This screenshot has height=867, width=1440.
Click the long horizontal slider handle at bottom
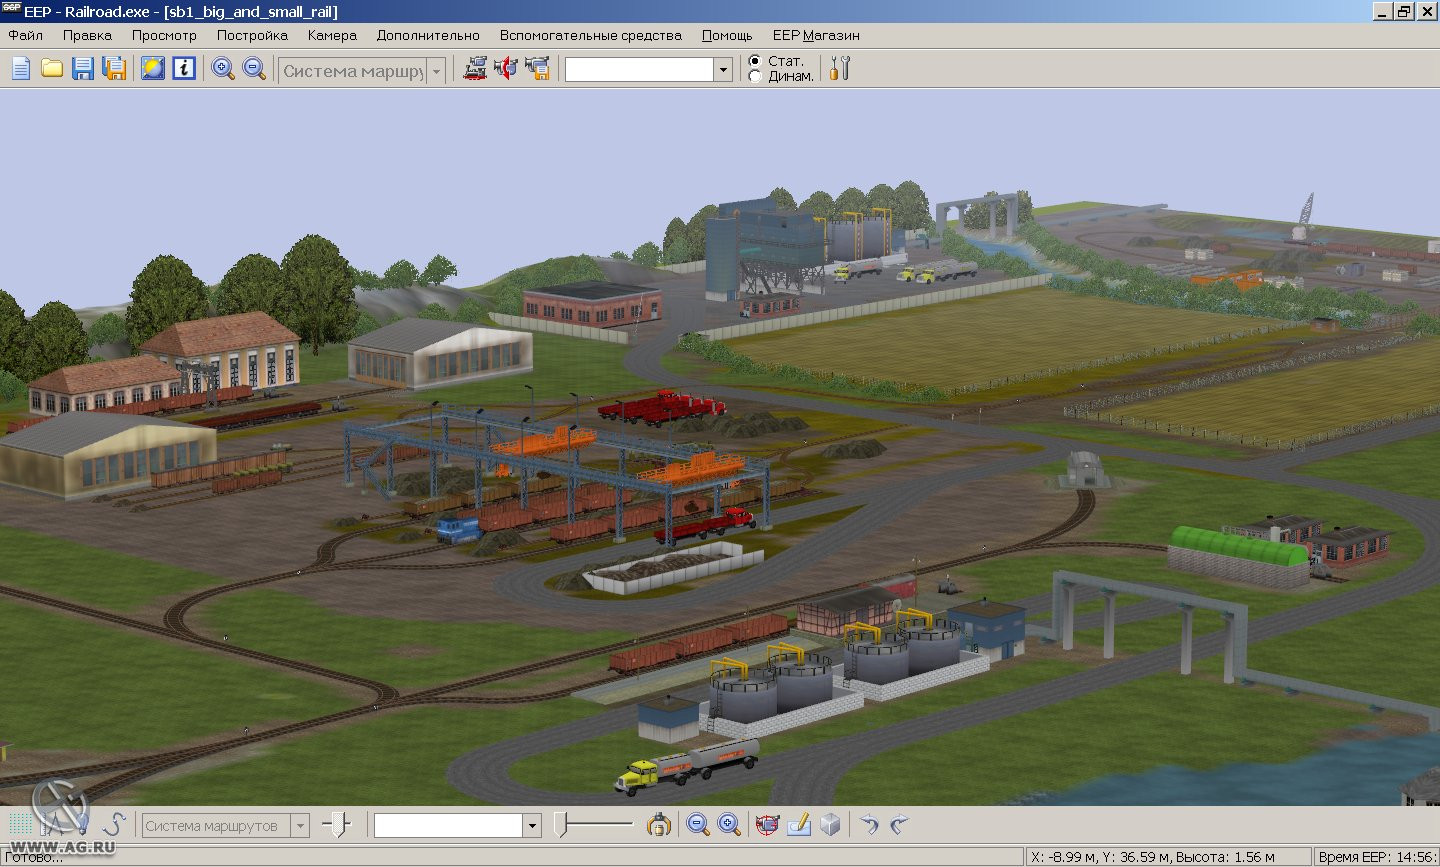(561, 824)
